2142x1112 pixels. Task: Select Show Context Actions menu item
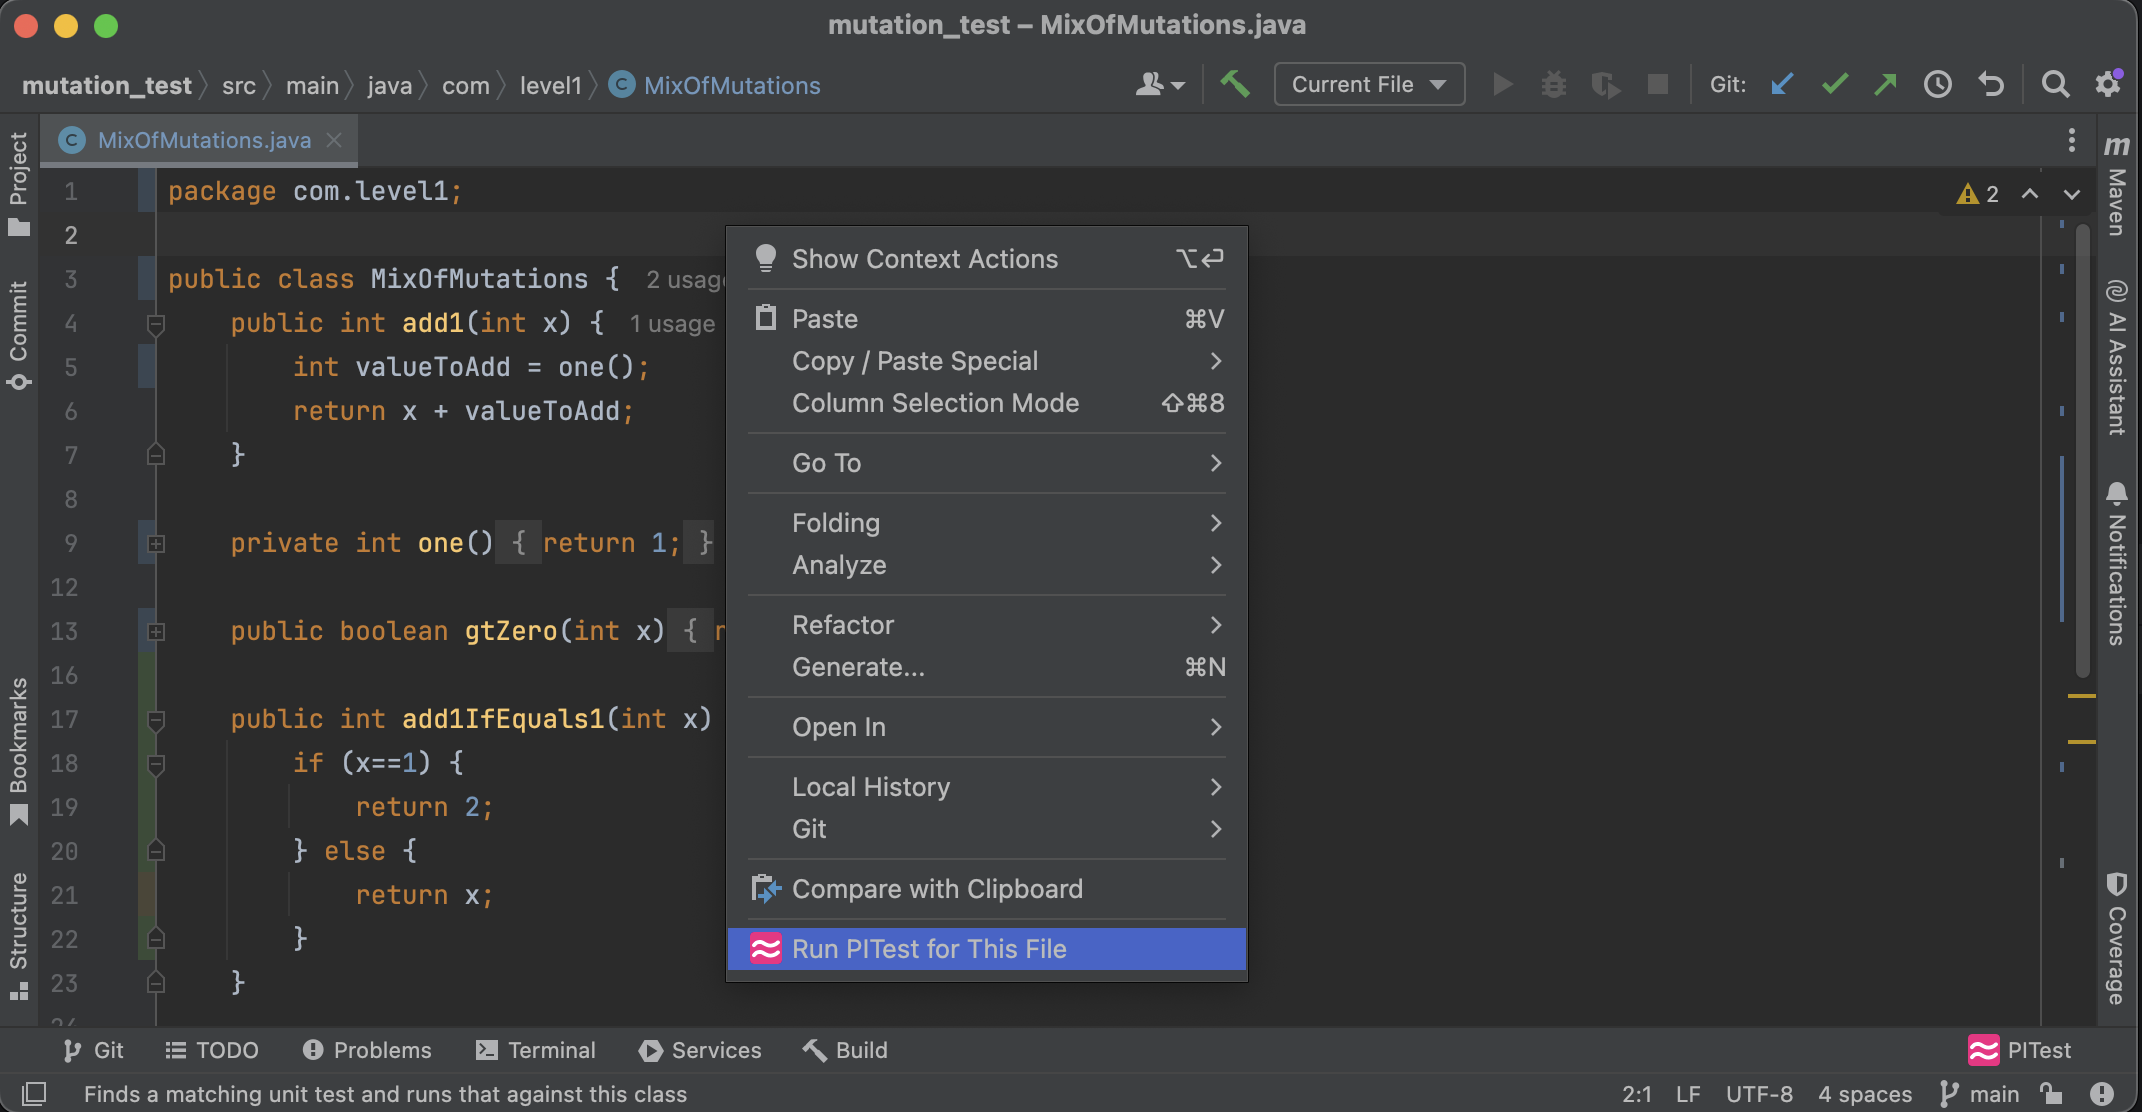click(987, 259)
